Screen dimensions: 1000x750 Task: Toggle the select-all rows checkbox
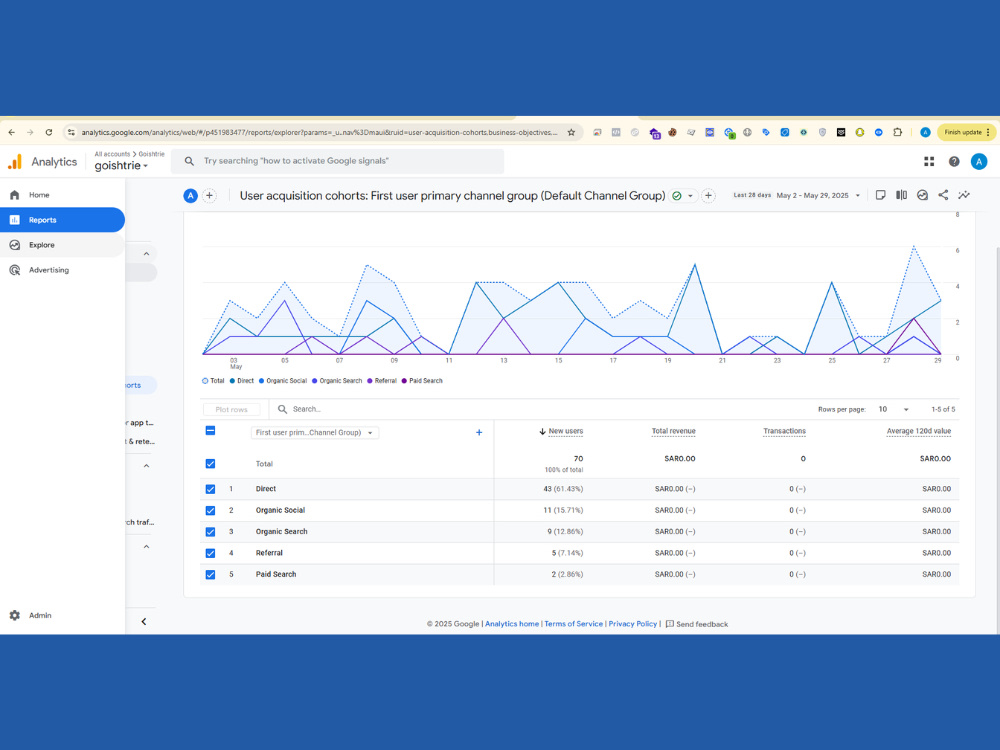pyautogui.click(x=210, y=430)
